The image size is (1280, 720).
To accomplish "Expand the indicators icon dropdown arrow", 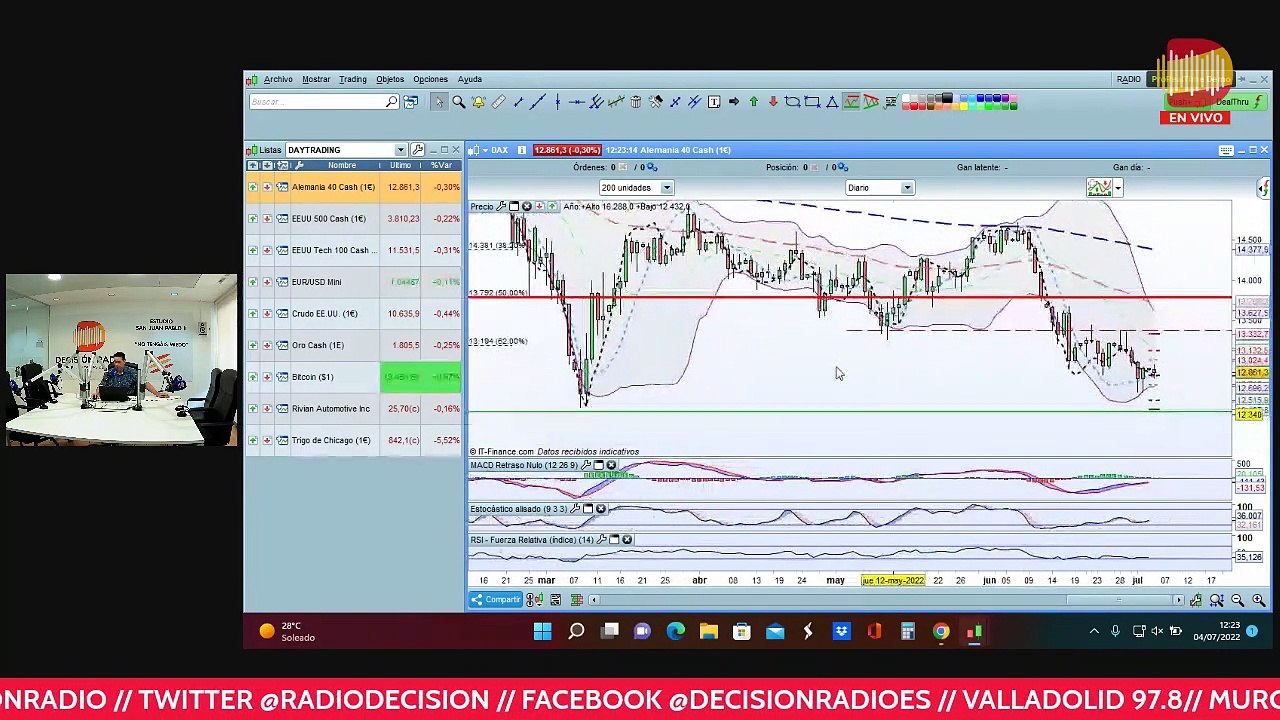I will [x=1117, y=188].
